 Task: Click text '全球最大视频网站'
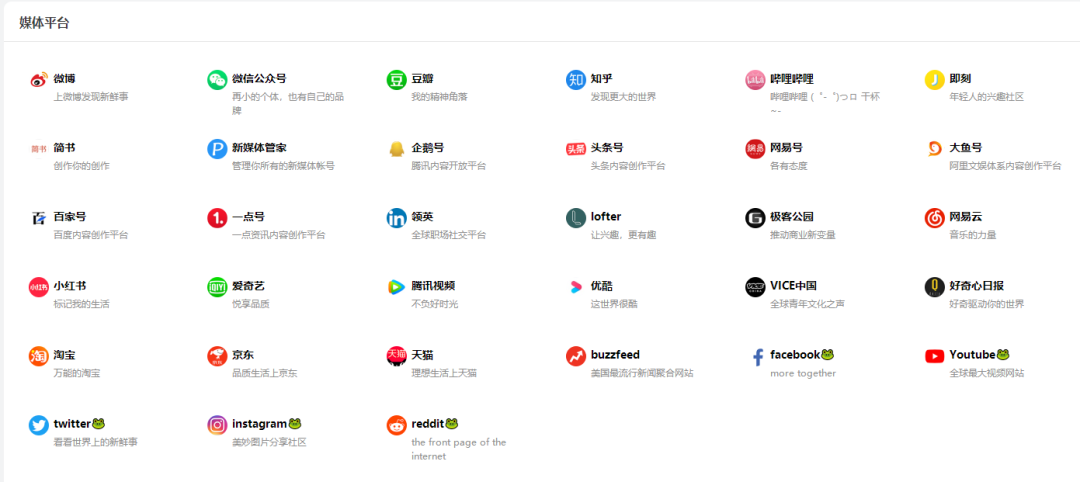coord(986,373)
